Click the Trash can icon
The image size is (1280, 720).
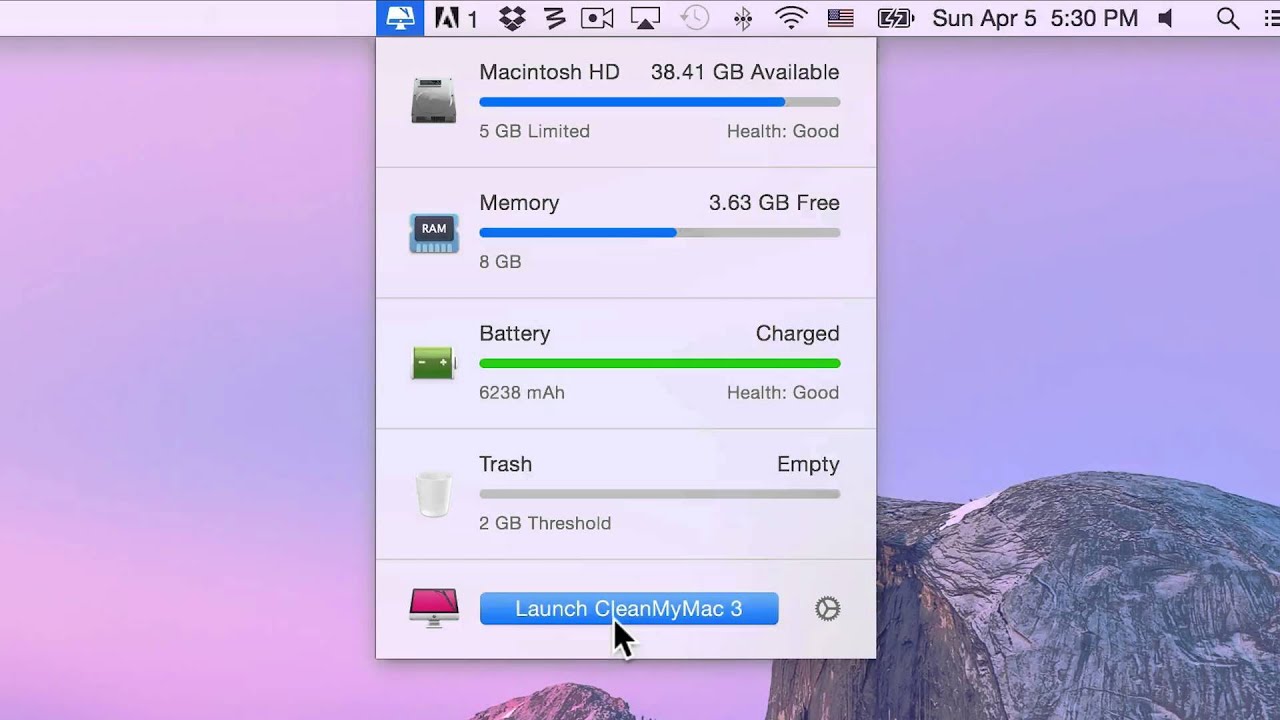tap(434, 494)
